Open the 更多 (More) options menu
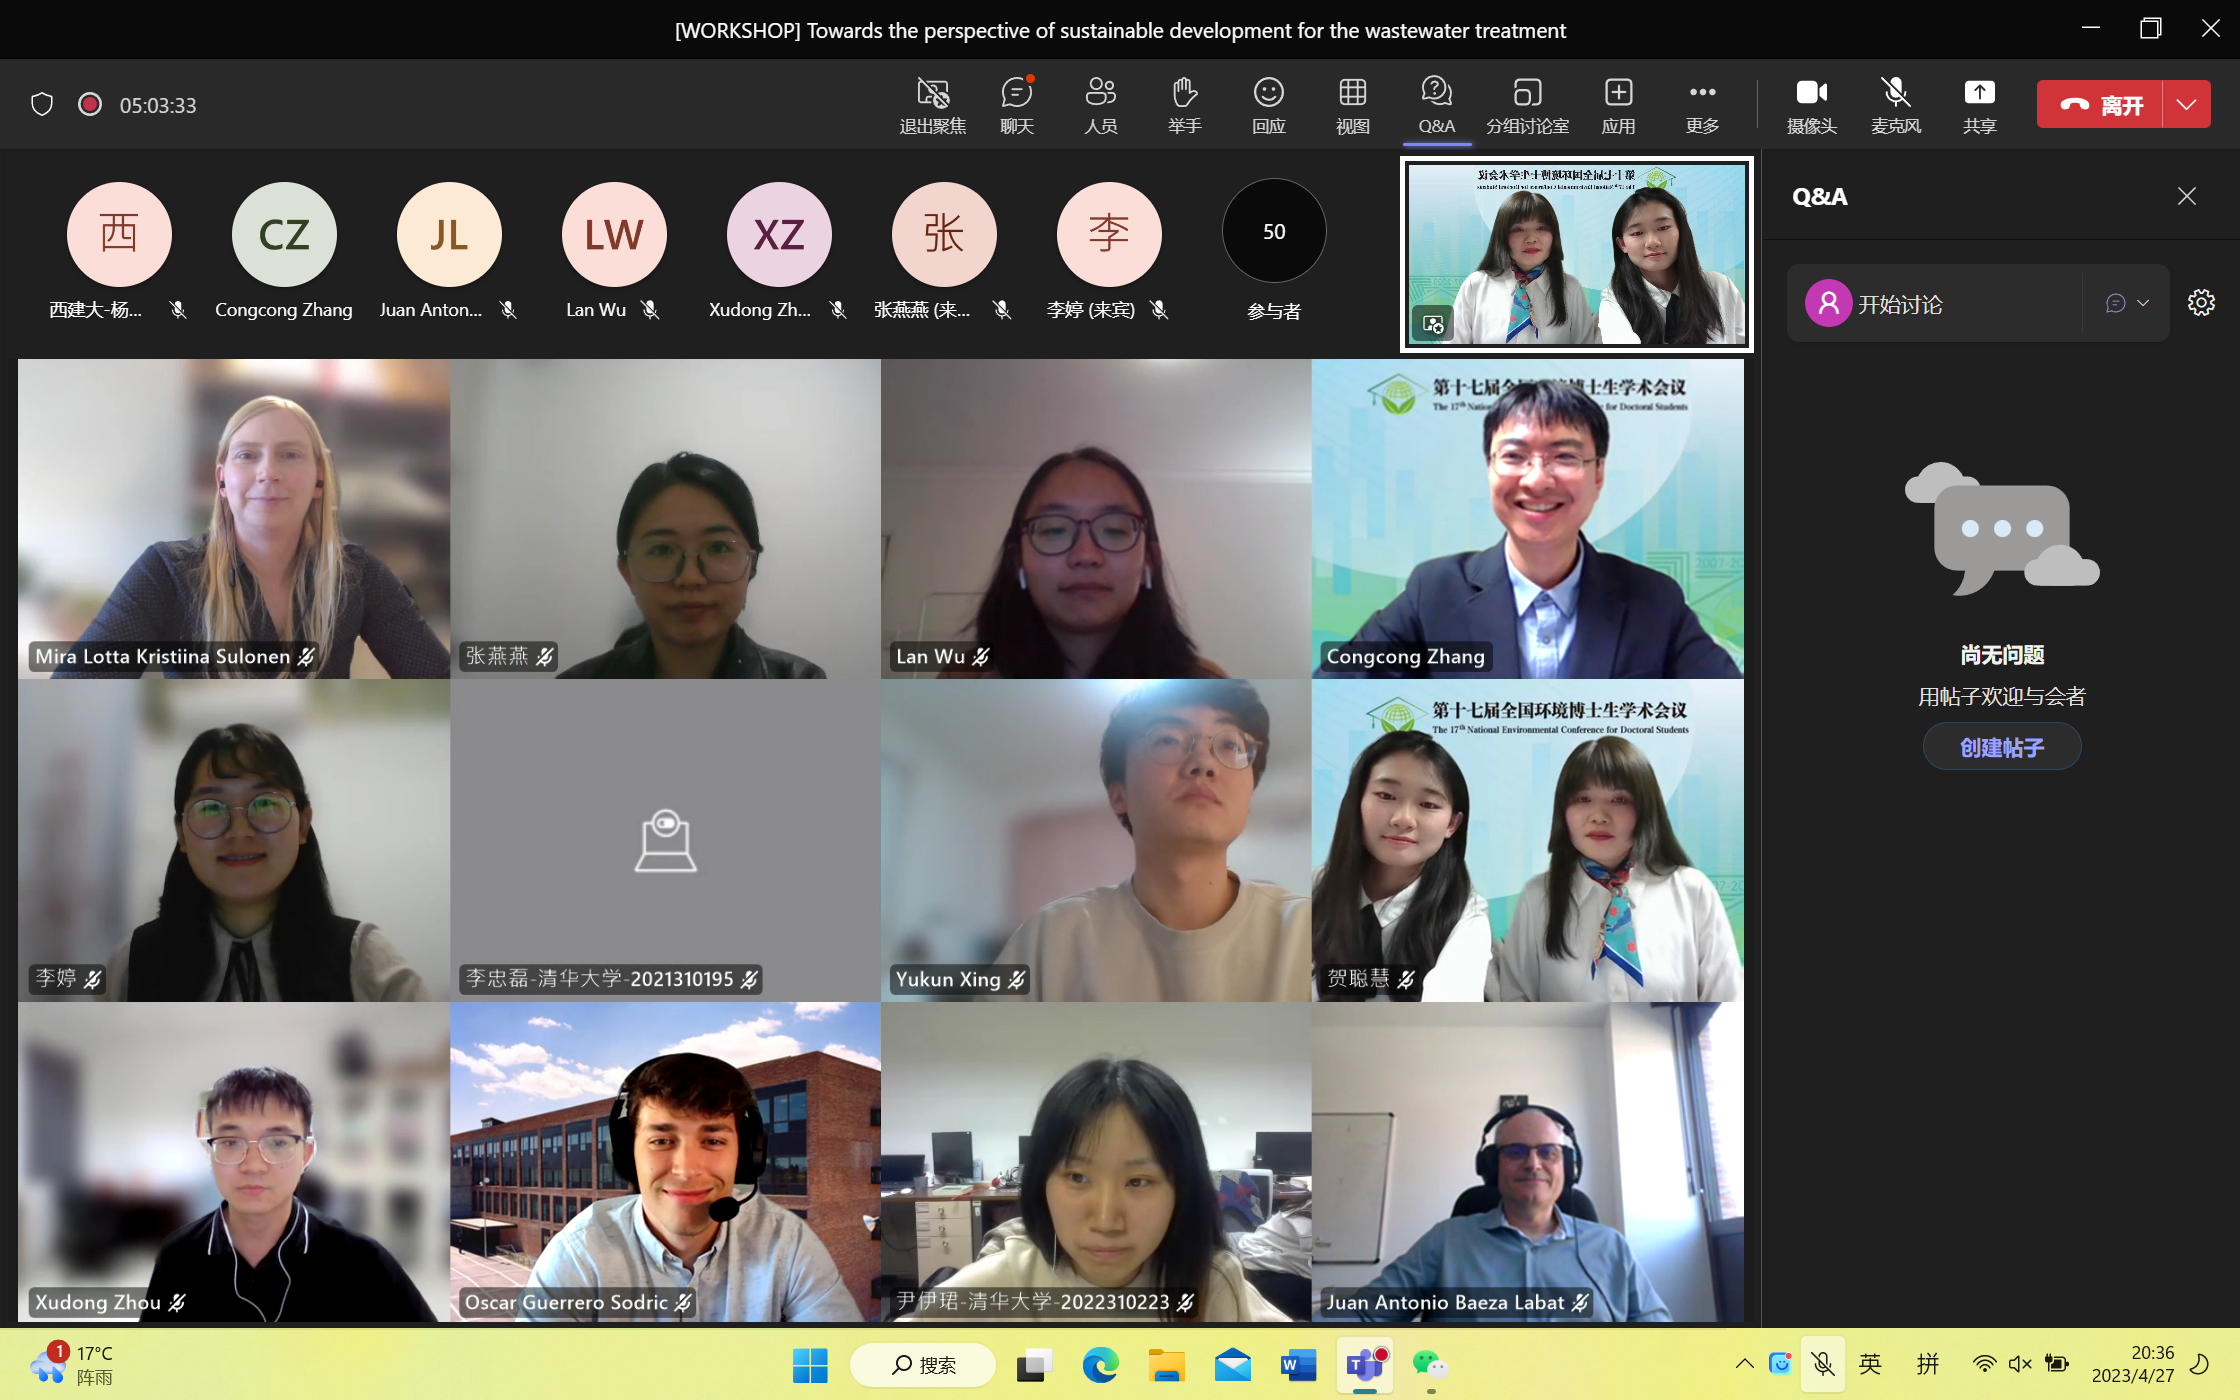Image resolution: width=2240 pixels, height=1400 pixels. [x=1701, y=104]
